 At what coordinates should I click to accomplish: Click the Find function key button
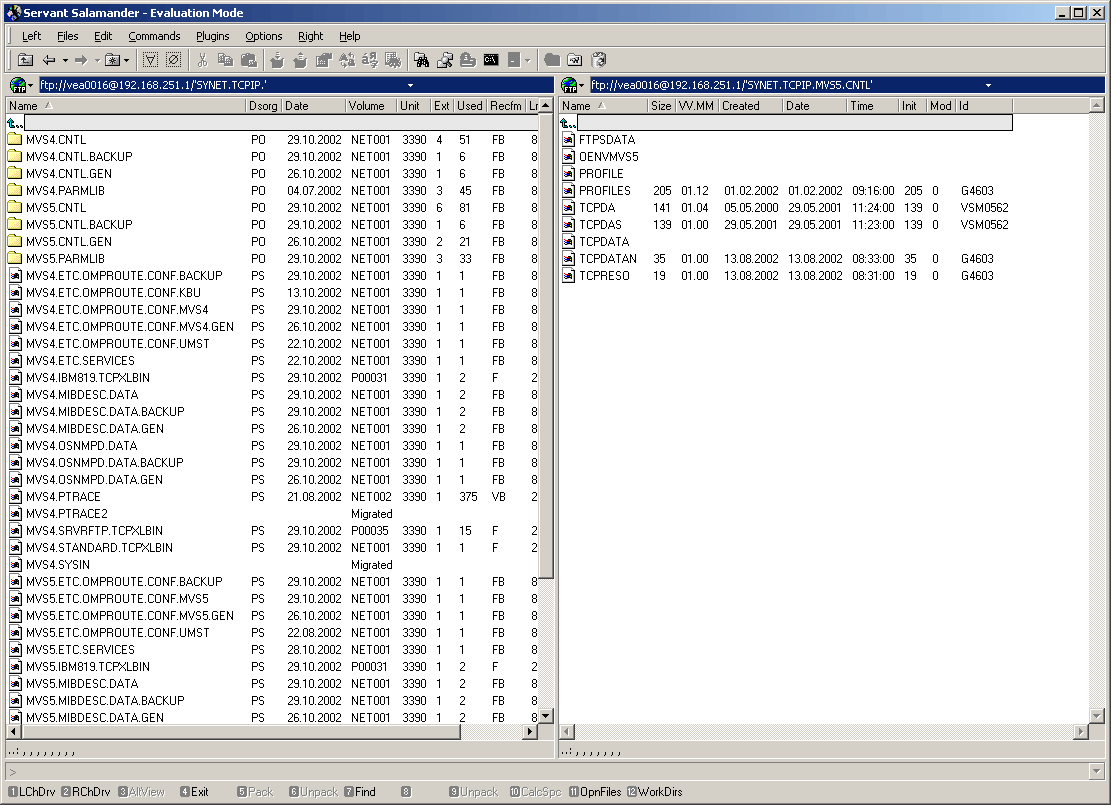click(x=360, y=792)
